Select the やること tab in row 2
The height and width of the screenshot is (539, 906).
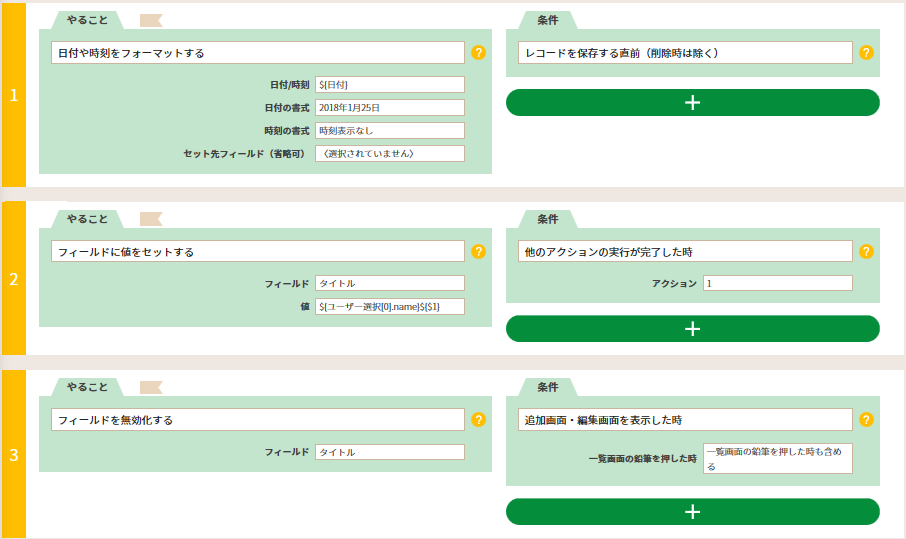tap(87, 219)
